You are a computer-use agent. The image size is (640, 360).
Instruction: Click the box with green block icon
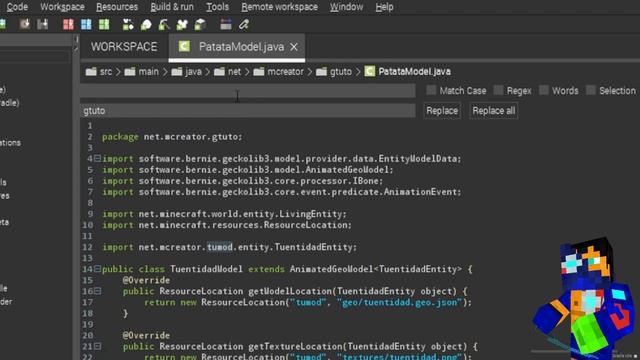pyautogui.click(x=200, y=24)
